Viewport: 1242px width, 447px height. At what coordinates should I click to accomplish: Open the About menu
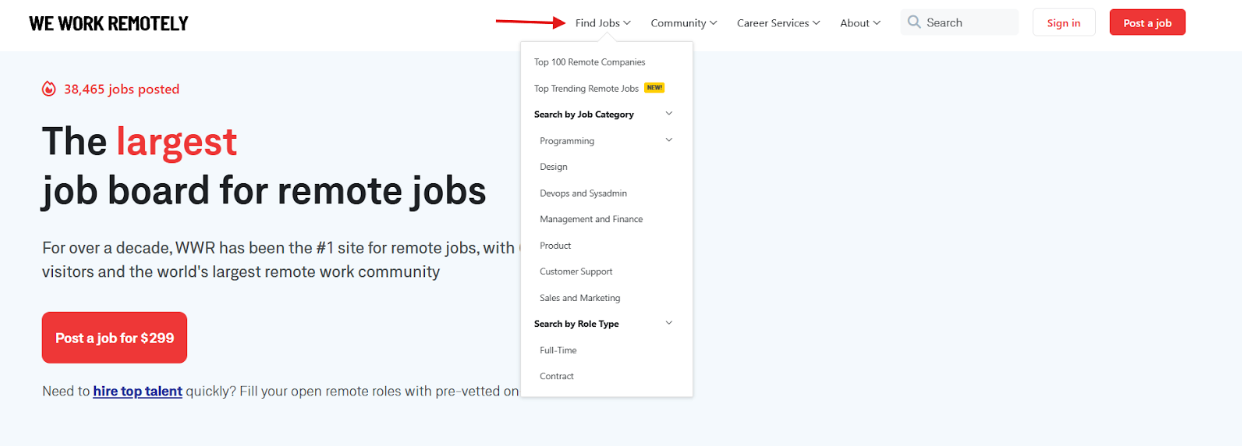860,23
